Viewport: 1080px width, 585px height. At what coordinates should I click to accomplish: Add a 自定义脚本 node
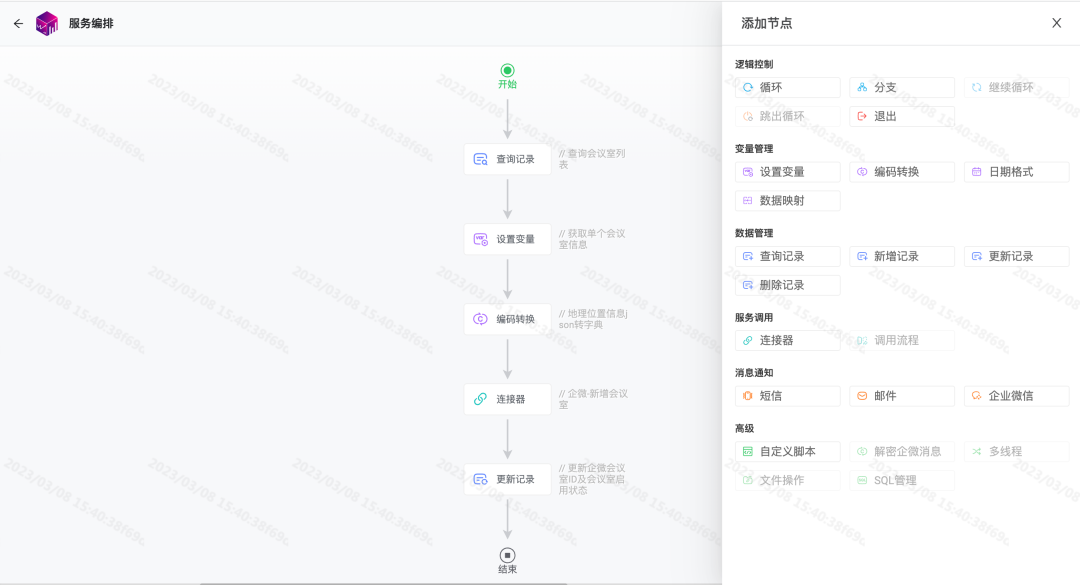pos(788,451)
